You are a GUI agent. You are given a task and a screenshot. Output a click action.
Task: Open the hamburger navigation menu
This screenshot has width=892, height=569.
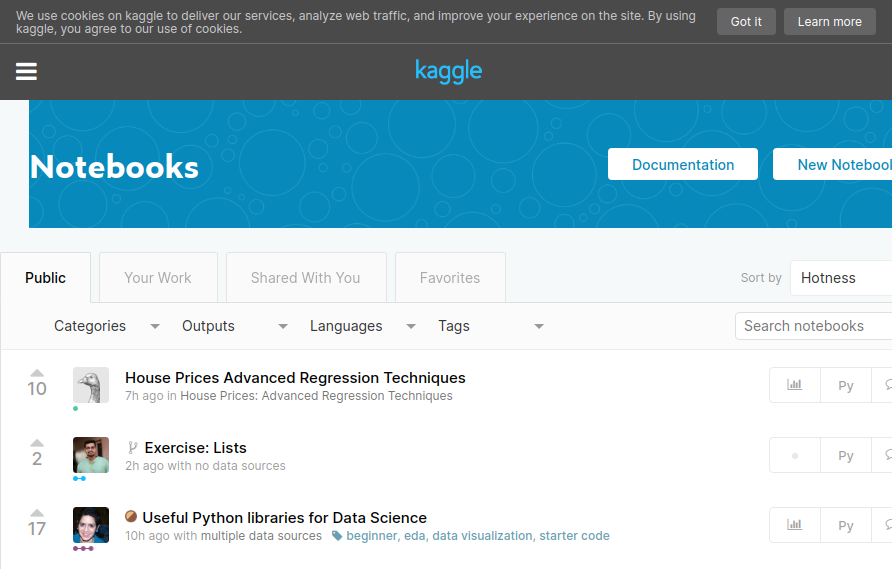coord(26,72)
